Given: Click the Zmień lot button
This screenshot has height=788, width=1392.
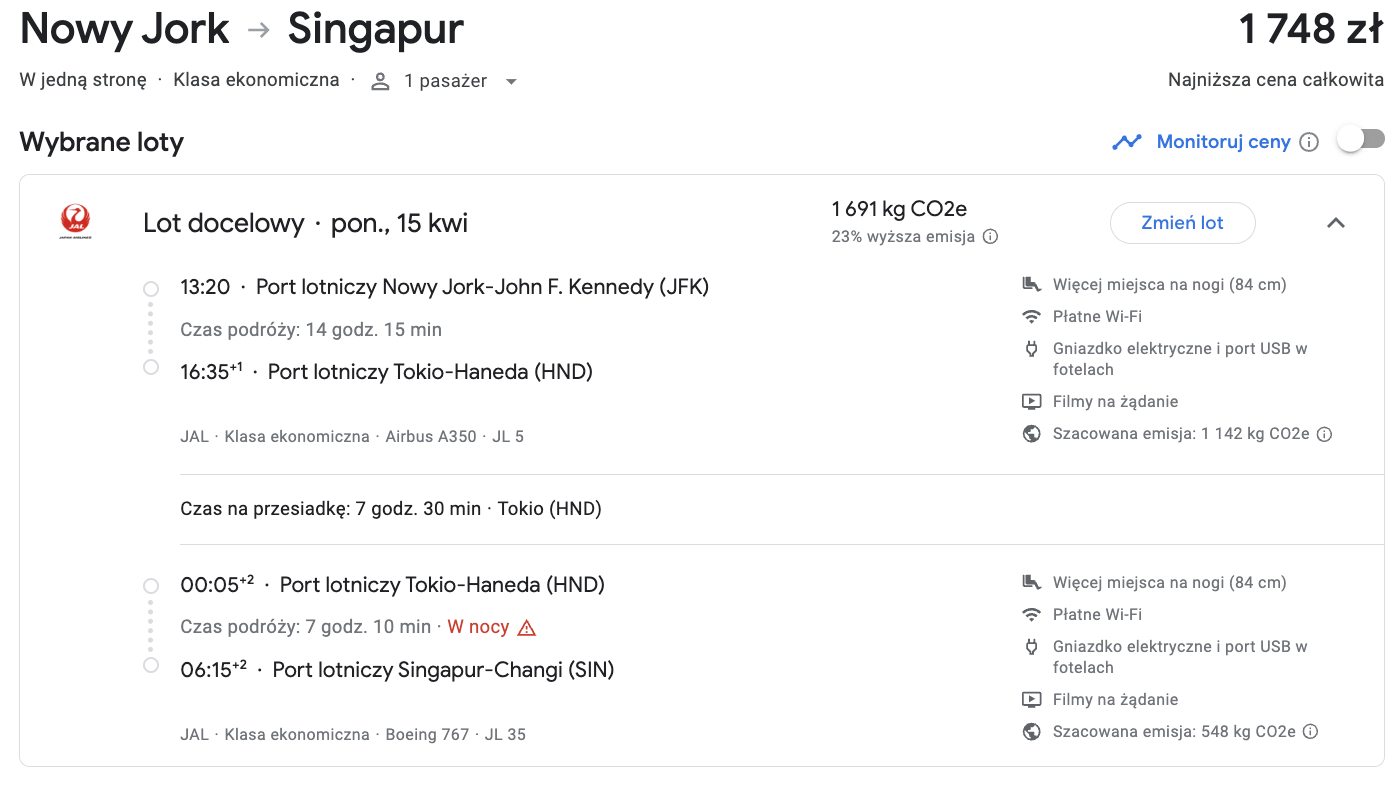Looking at the screenshot, I should click(1182, 223).
